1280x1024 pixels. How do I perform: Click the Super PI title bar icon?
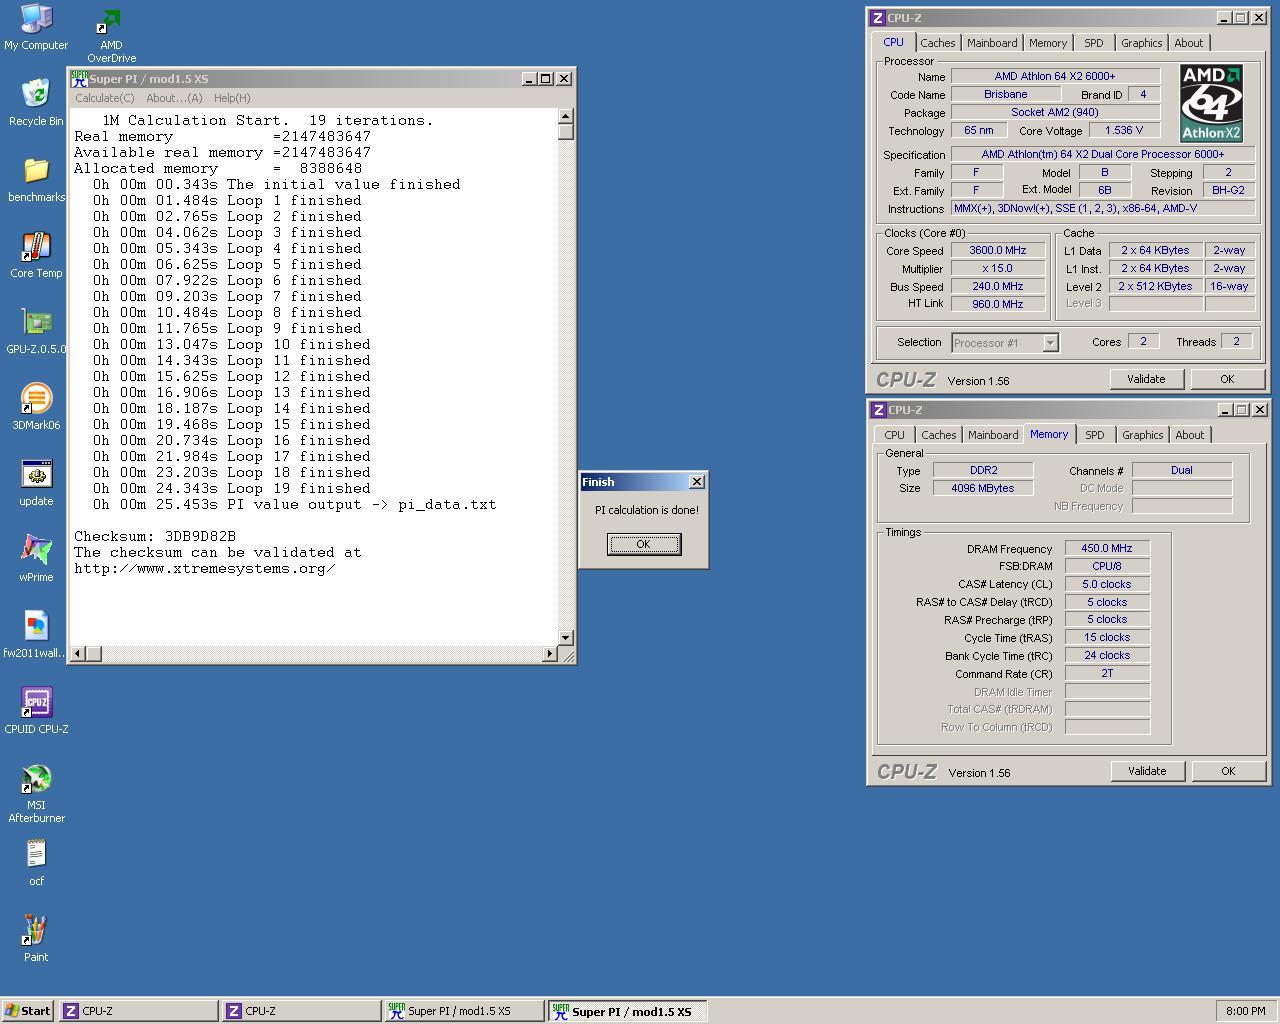pyautogui.click(x=79, y=78)
